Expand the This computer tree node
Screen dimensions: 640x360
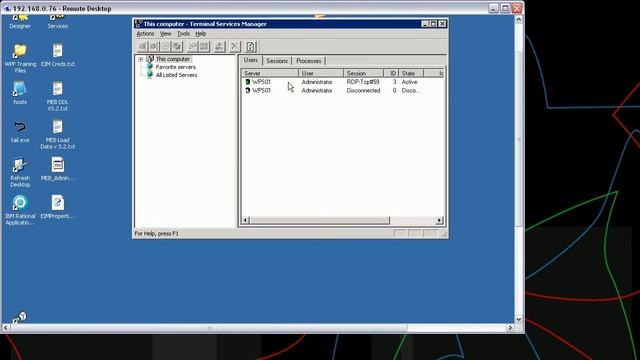coord(141,59)
